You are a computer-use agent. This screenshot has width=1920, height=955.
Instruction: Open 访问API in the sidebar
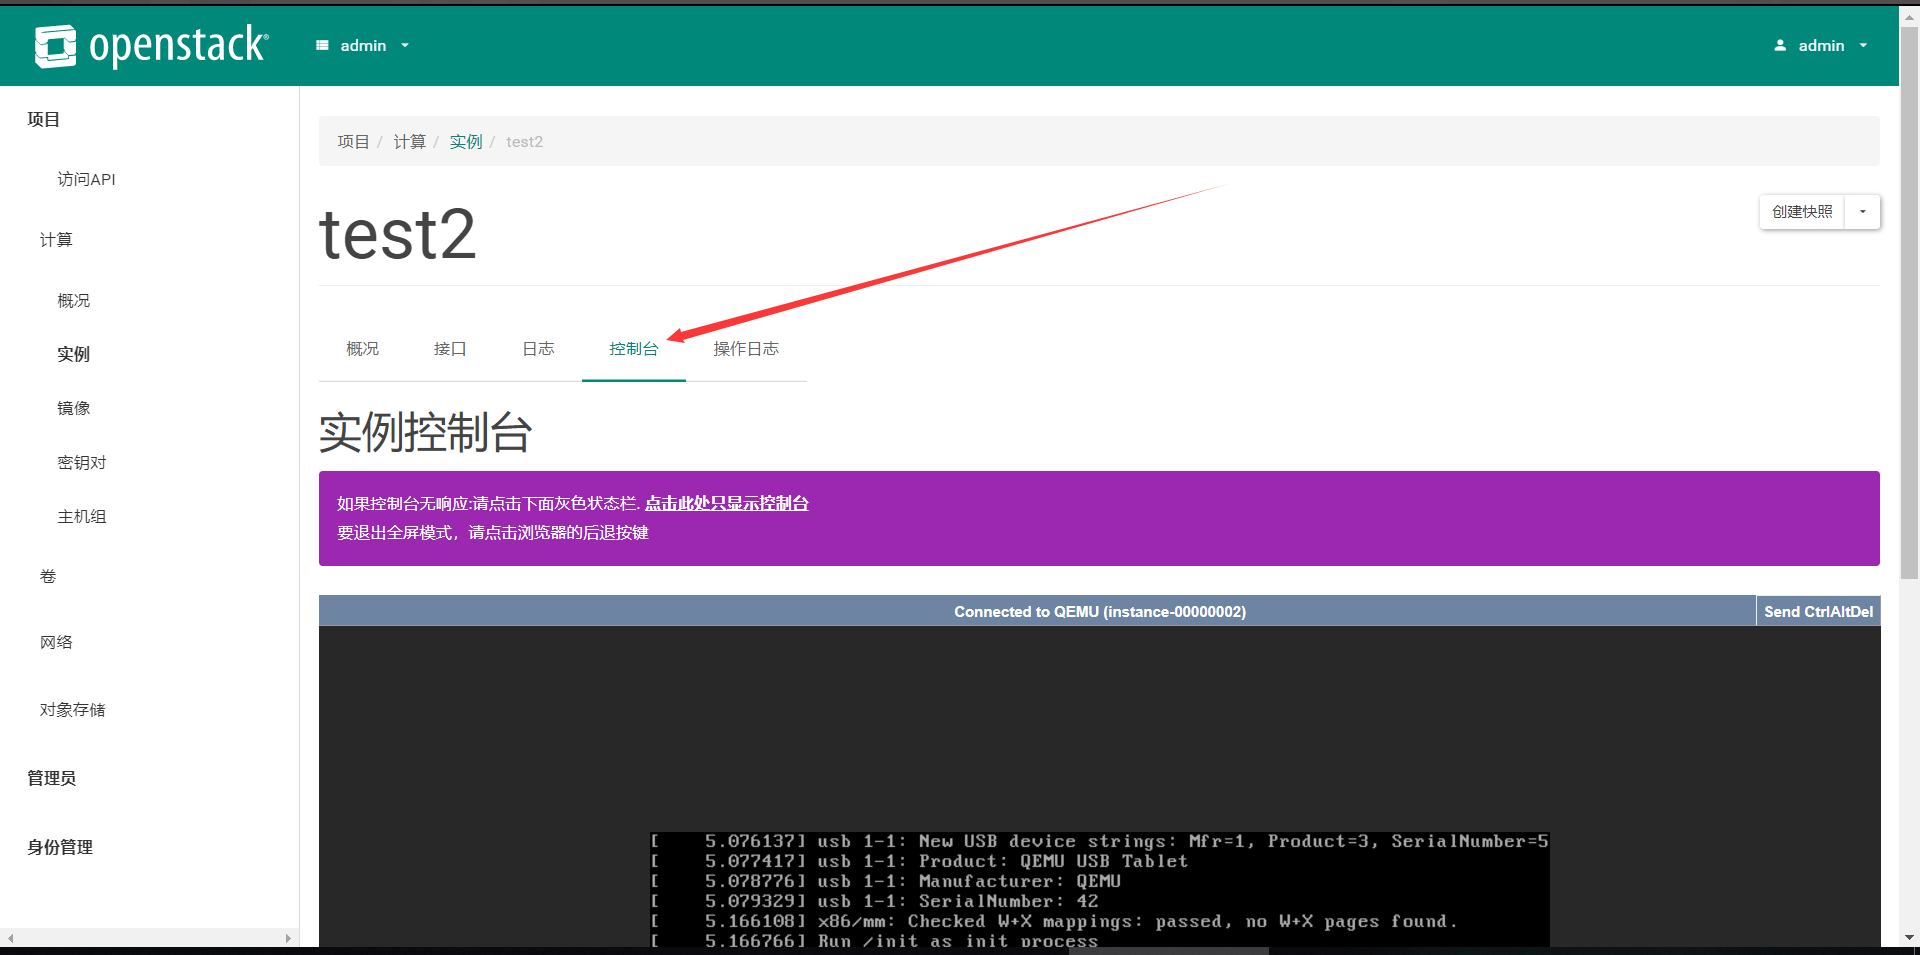(x=86, y=180)
